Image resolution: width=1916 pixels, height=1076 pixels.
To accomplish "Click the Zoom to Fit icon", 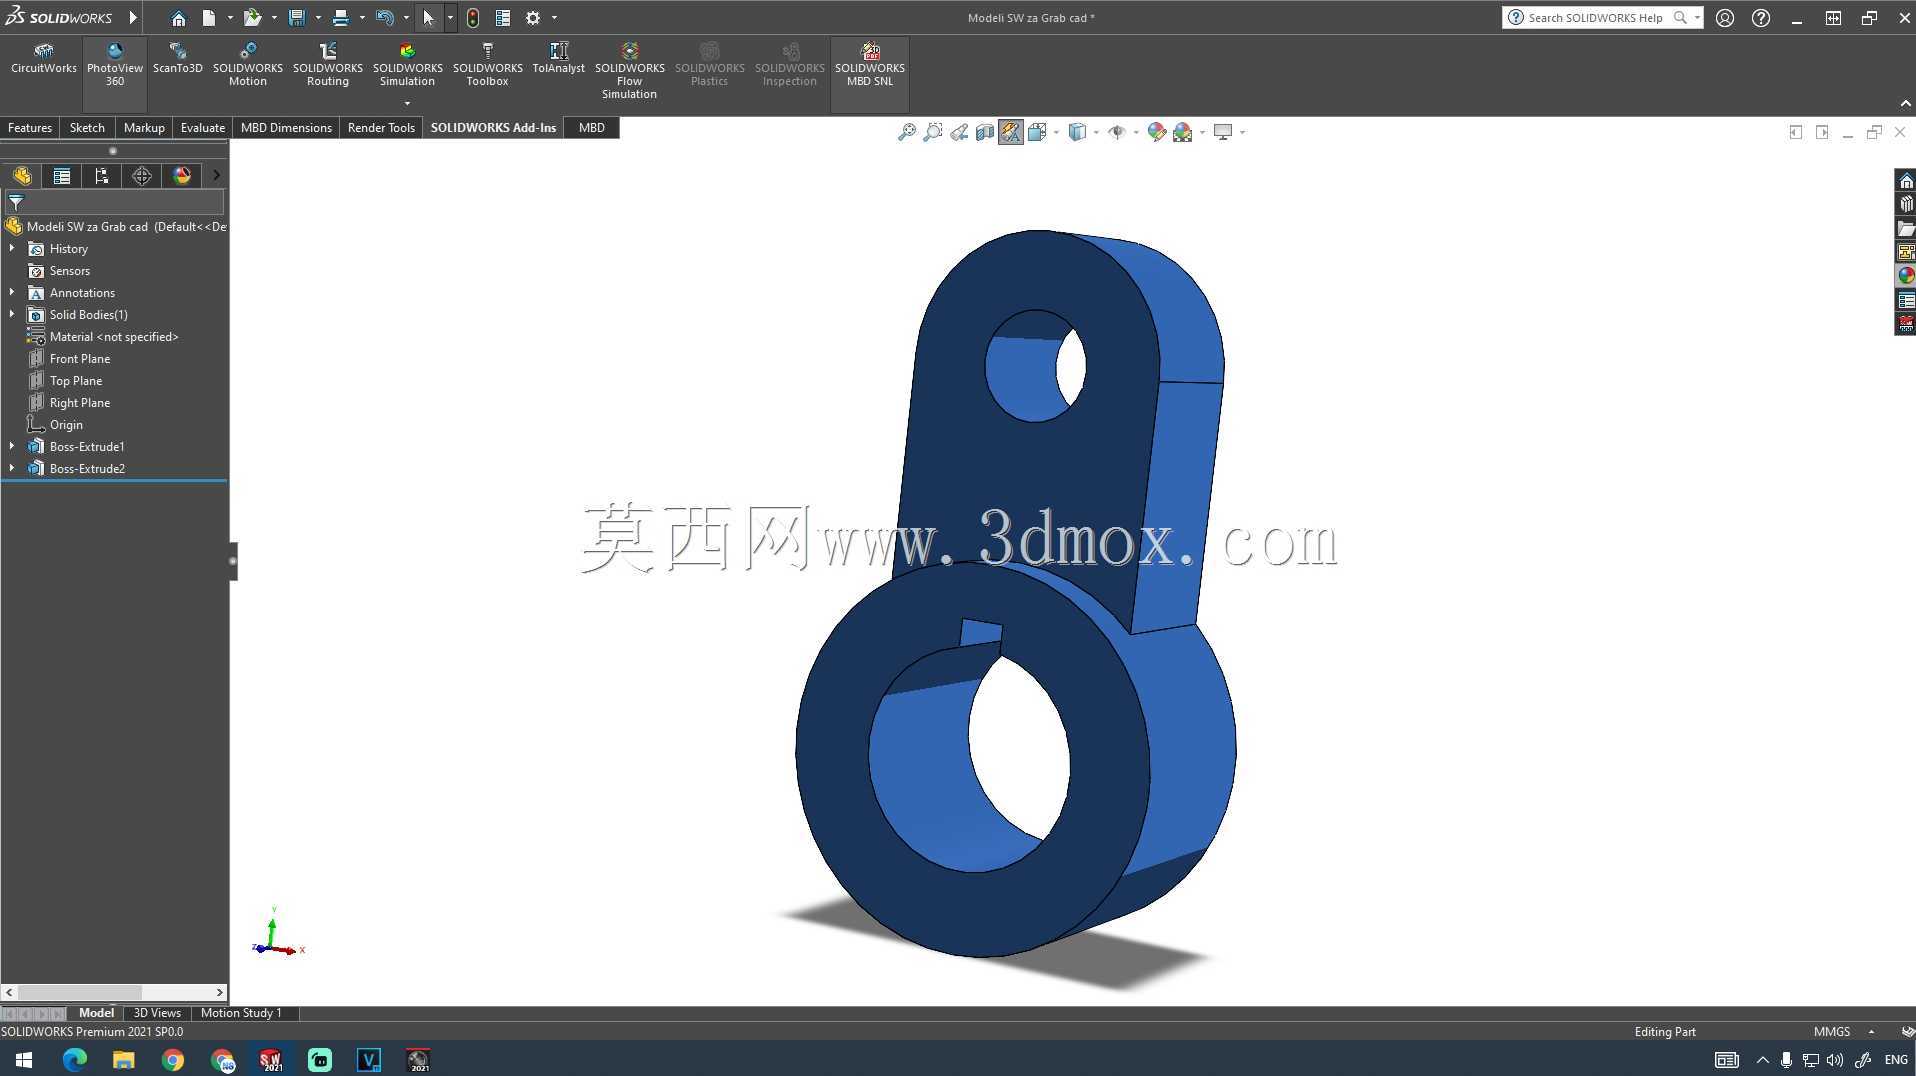I will pos(907,132).
